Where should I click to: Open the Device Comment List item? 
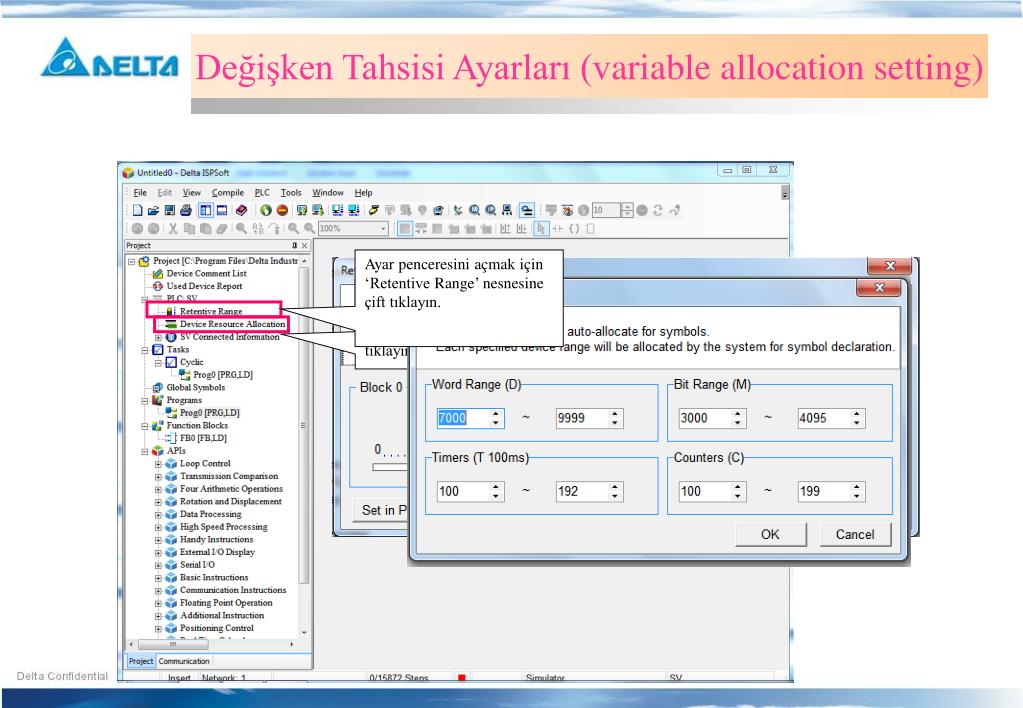(206, 273)
